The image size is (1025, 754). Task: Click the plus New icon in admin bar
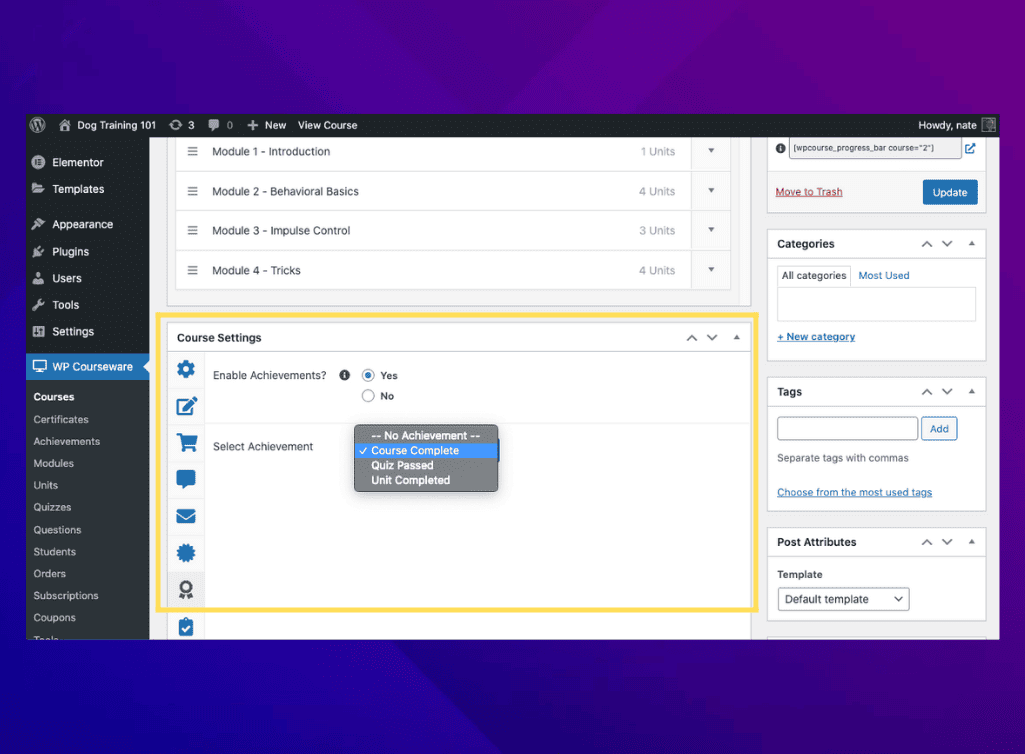[252, 125]
